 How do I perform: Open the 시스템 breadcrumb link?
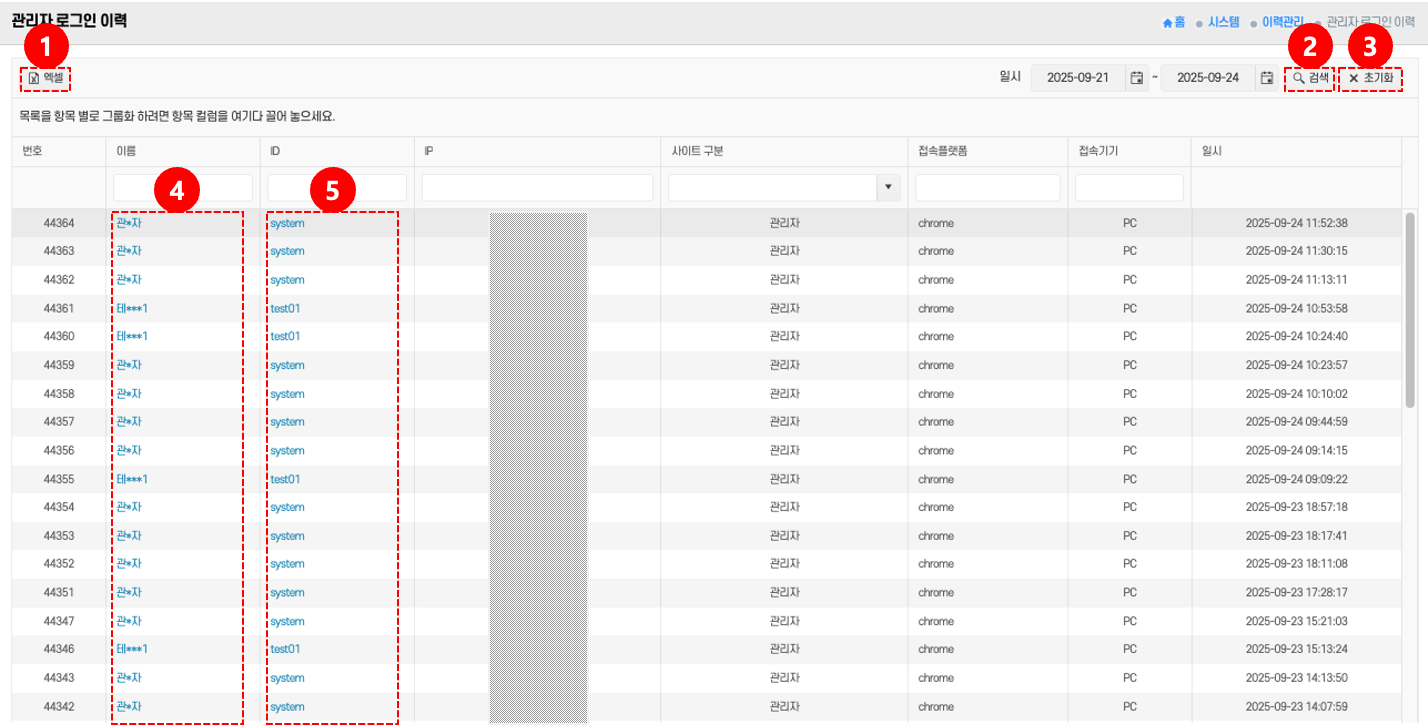(1223, 22)
